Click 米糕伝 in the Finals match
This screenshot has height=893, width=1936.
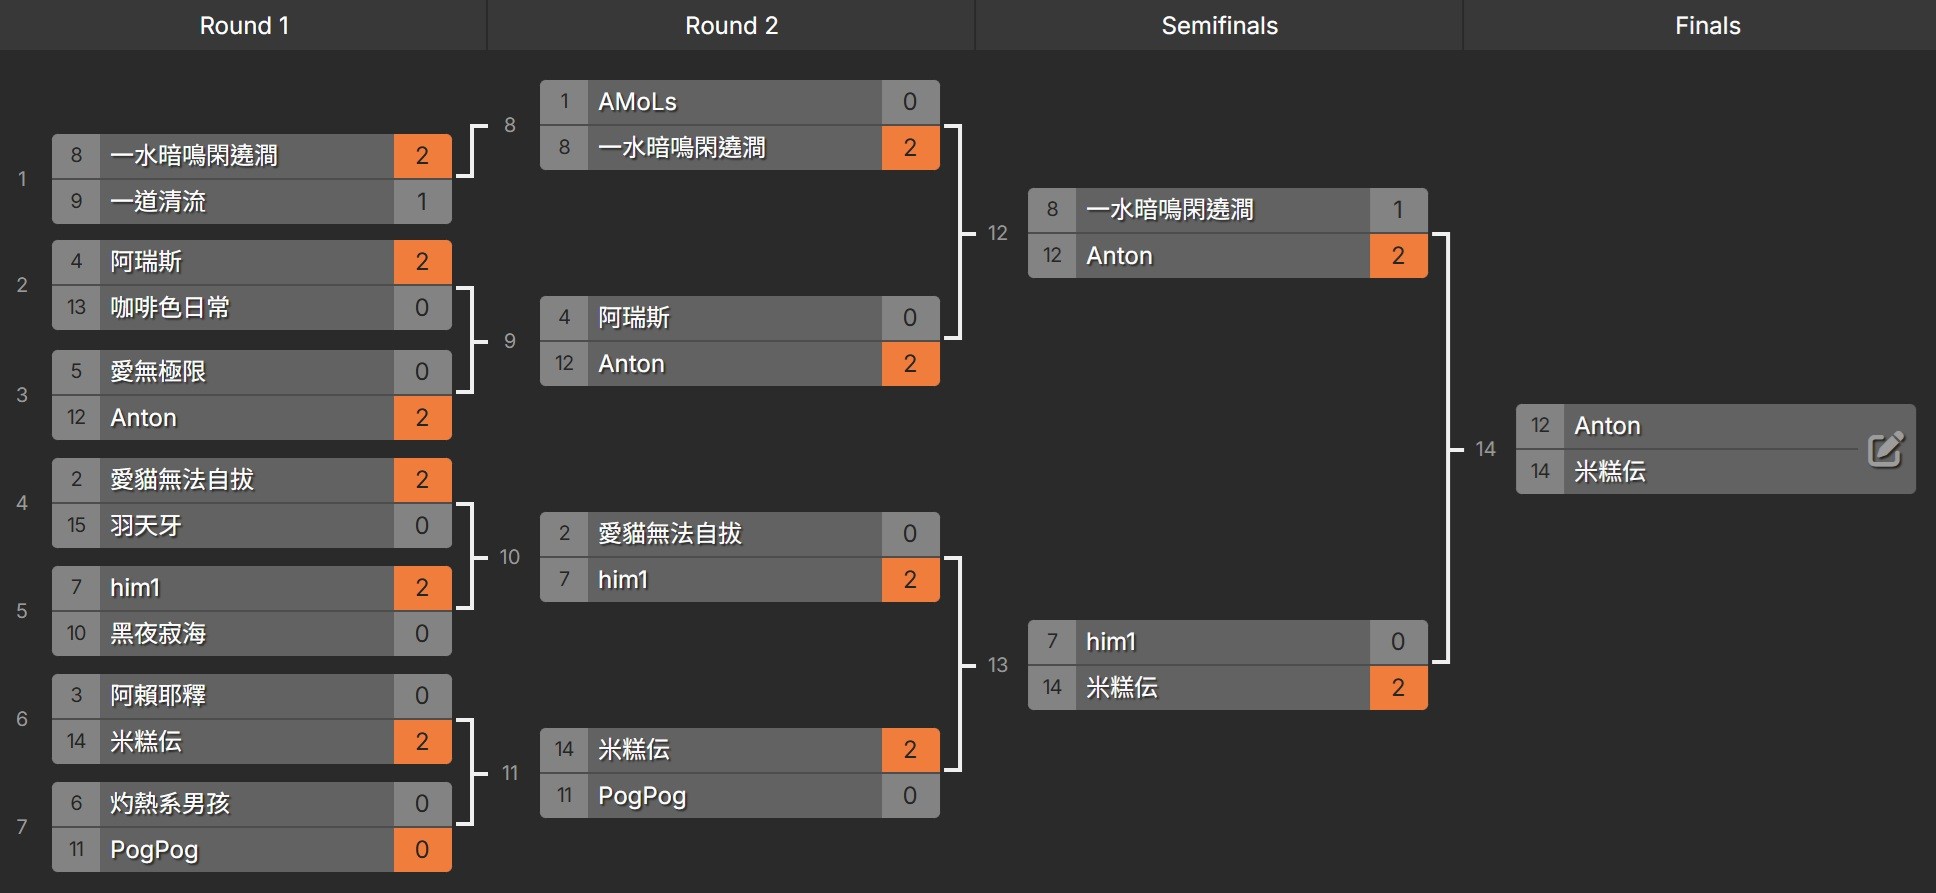(1609, 472)
